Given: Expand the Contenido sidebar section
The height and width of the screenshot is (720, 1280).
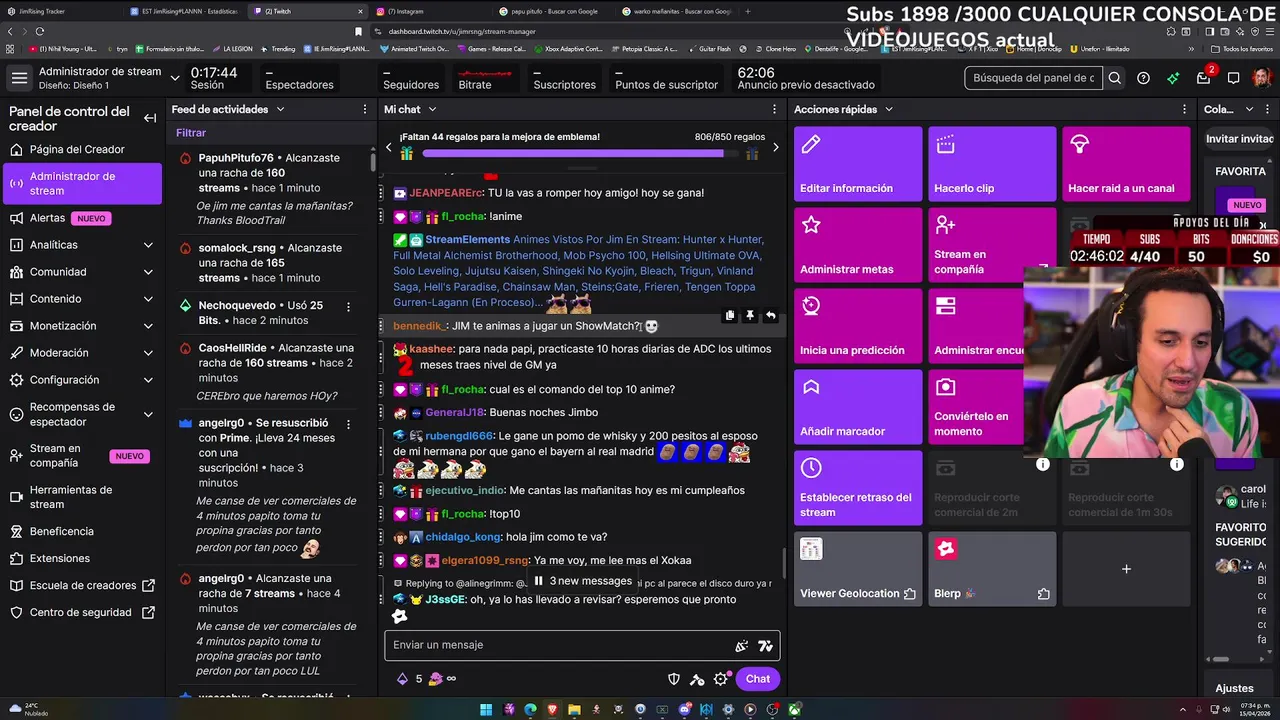Looking at the screenshot, I should coord(148,299).
